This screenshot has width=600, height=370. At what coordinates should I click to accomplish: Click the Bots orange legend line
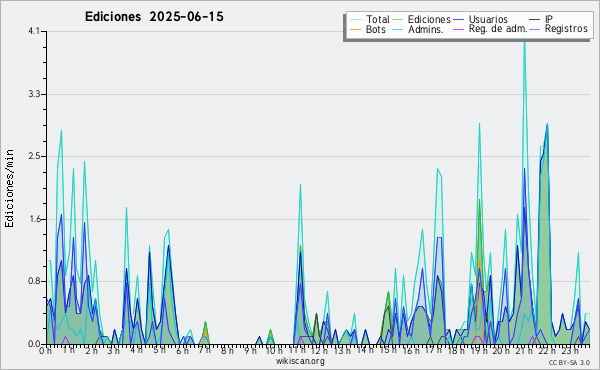pos(356,29)
